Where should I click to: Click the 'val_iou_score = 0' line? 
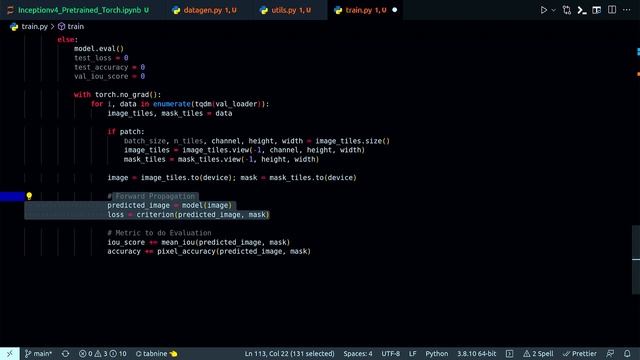tap(109, 76)
